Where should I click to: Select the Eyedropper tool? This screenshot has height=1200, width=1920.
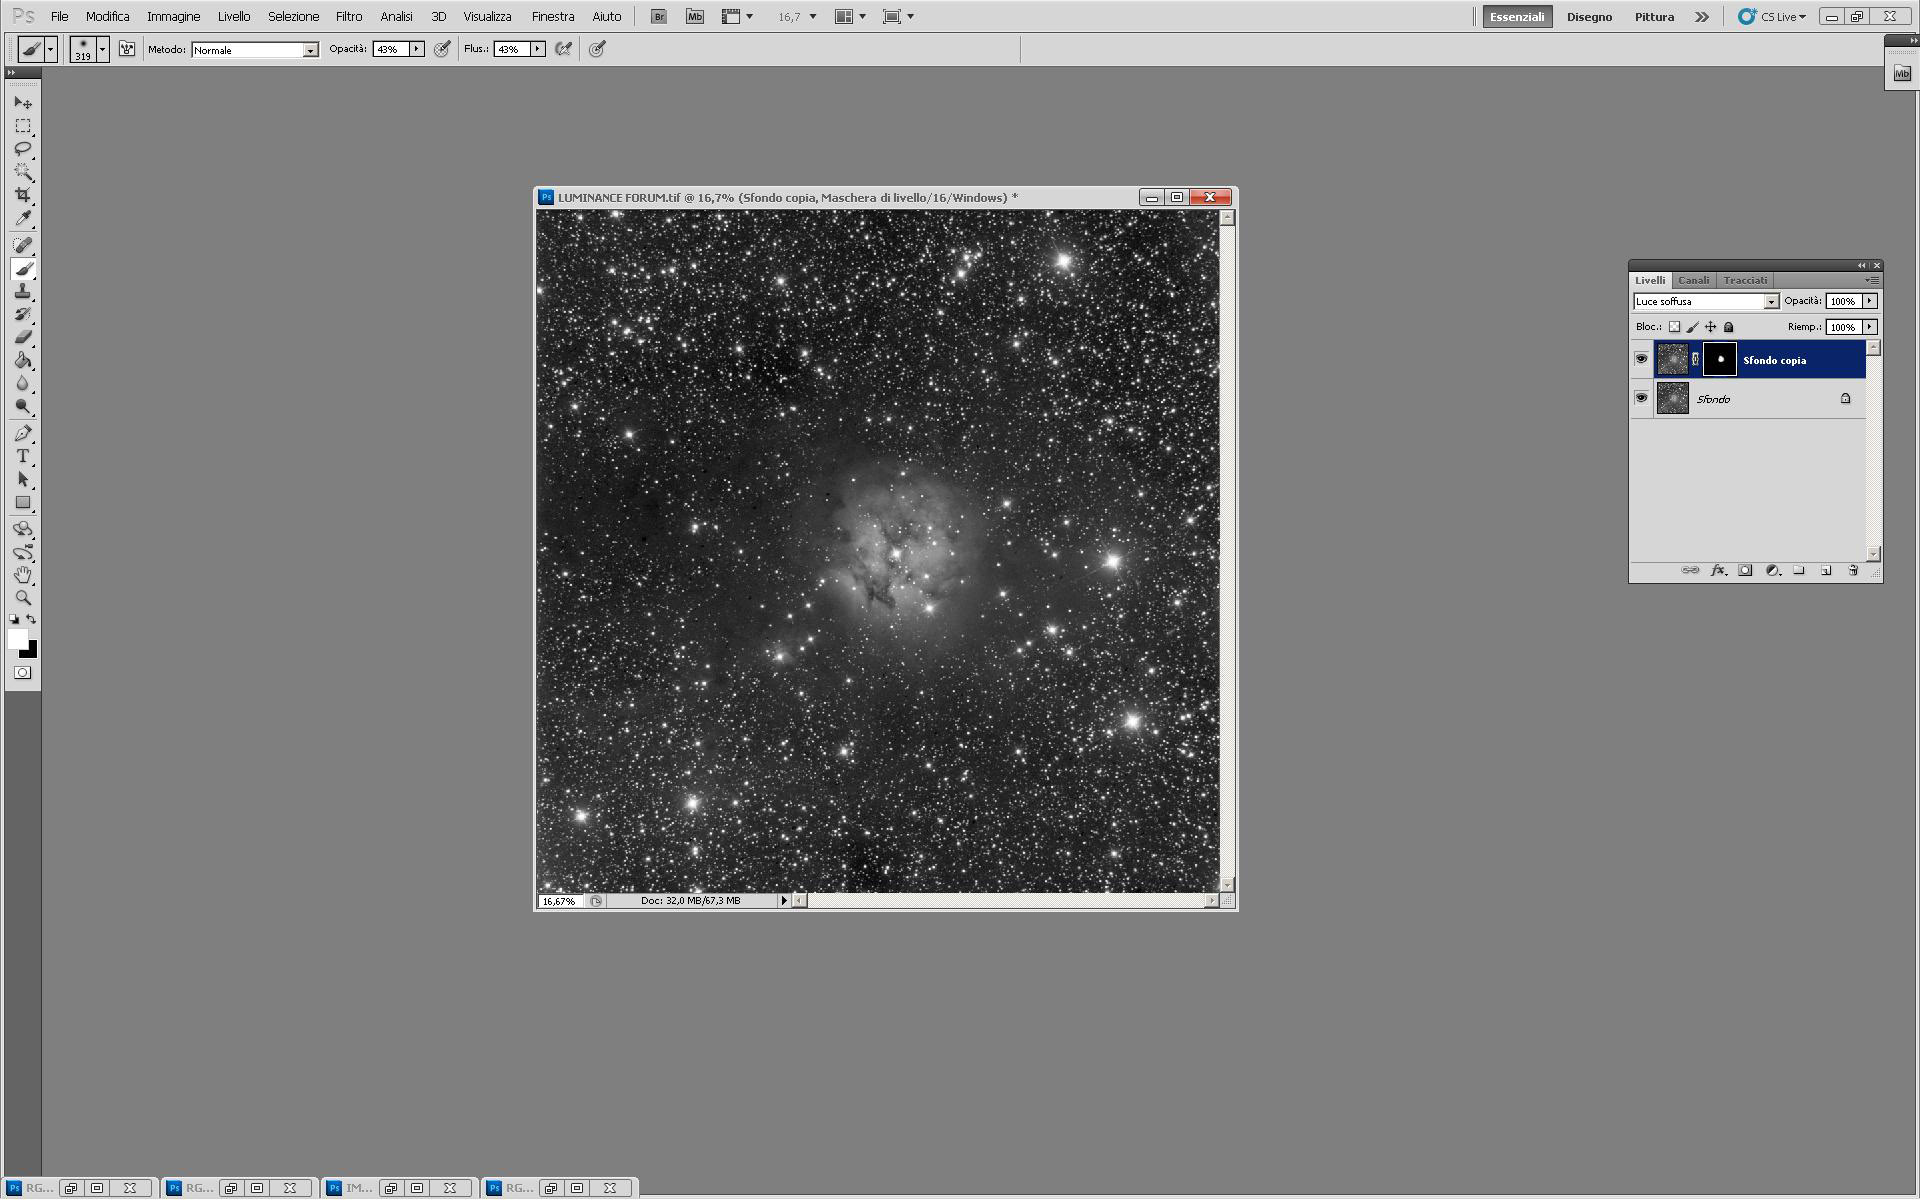[23, 218]
